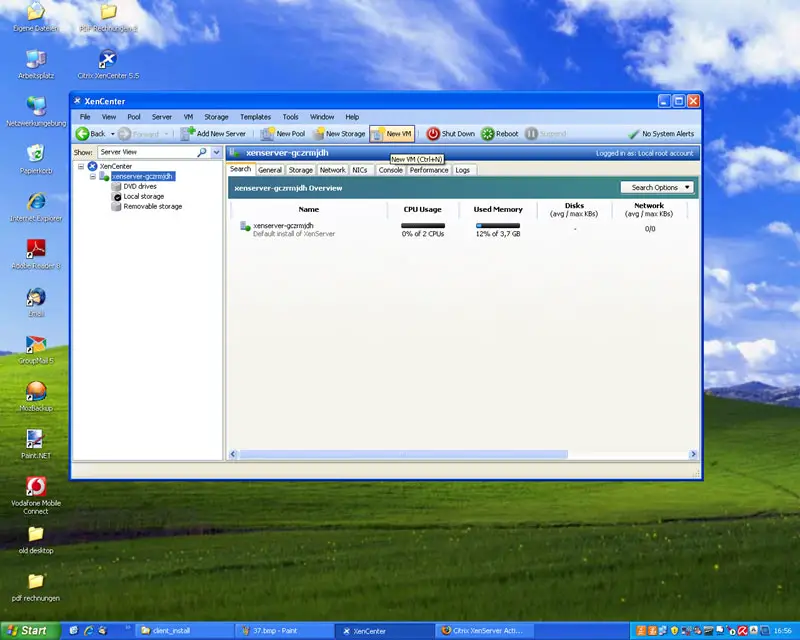Select Local storage in the tree
The height and width of the screenshot is (640, 800).
[143, 196]
